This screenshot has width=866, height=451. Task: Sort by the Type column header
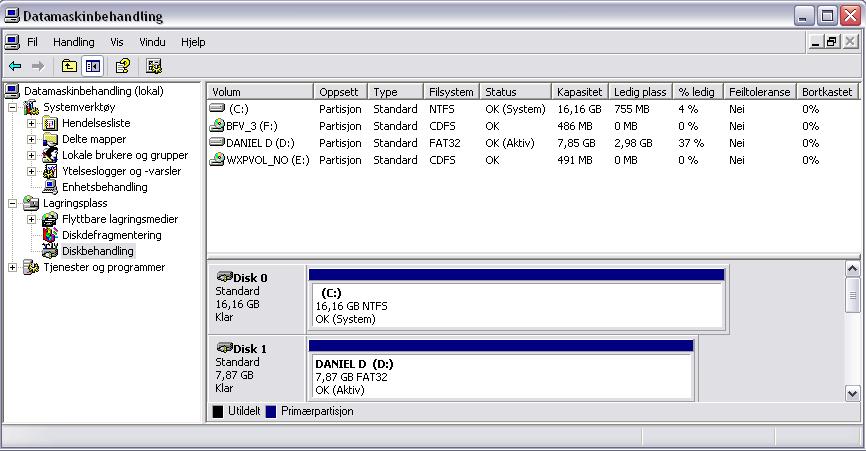pyautogui.click(x=395, y=92)
